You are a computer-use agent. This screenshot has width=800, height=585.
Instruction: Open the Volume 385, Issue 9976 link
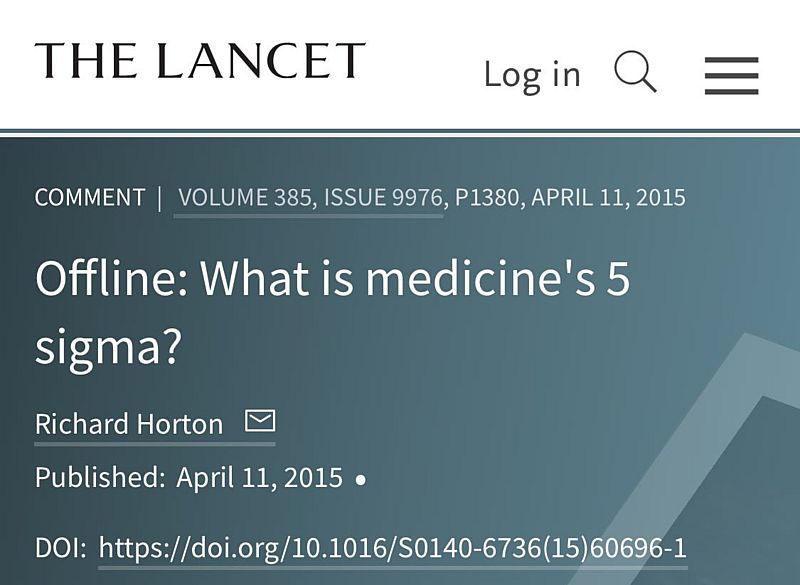click(308, 197)
